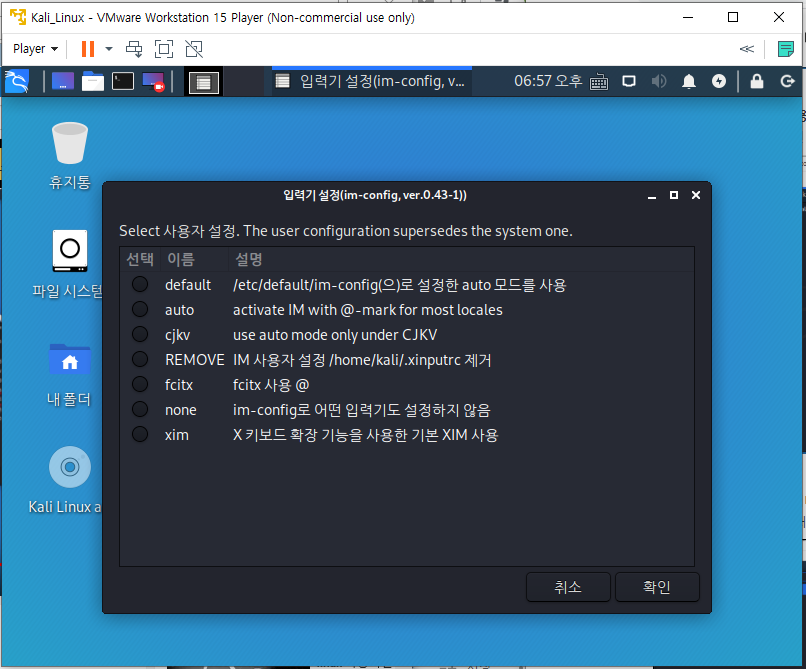
Task: Select the cjkv radio option
Action: [x=140, y=334]
